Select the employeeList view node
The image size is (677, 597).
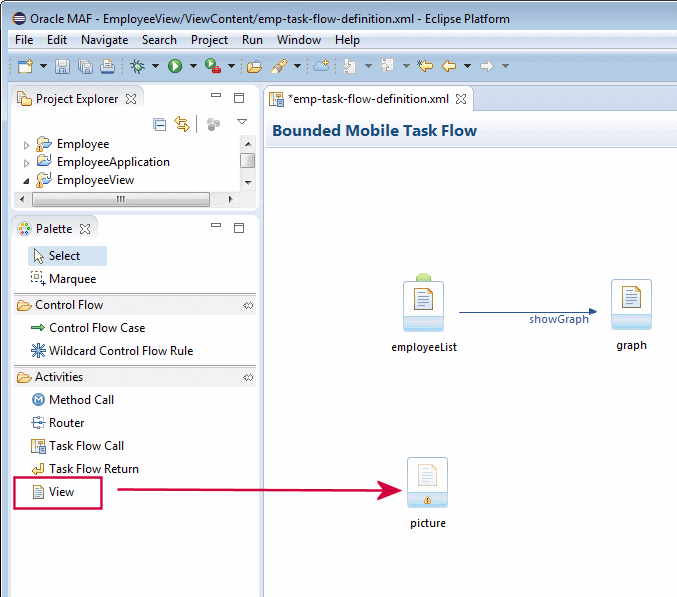coord(424,306)
